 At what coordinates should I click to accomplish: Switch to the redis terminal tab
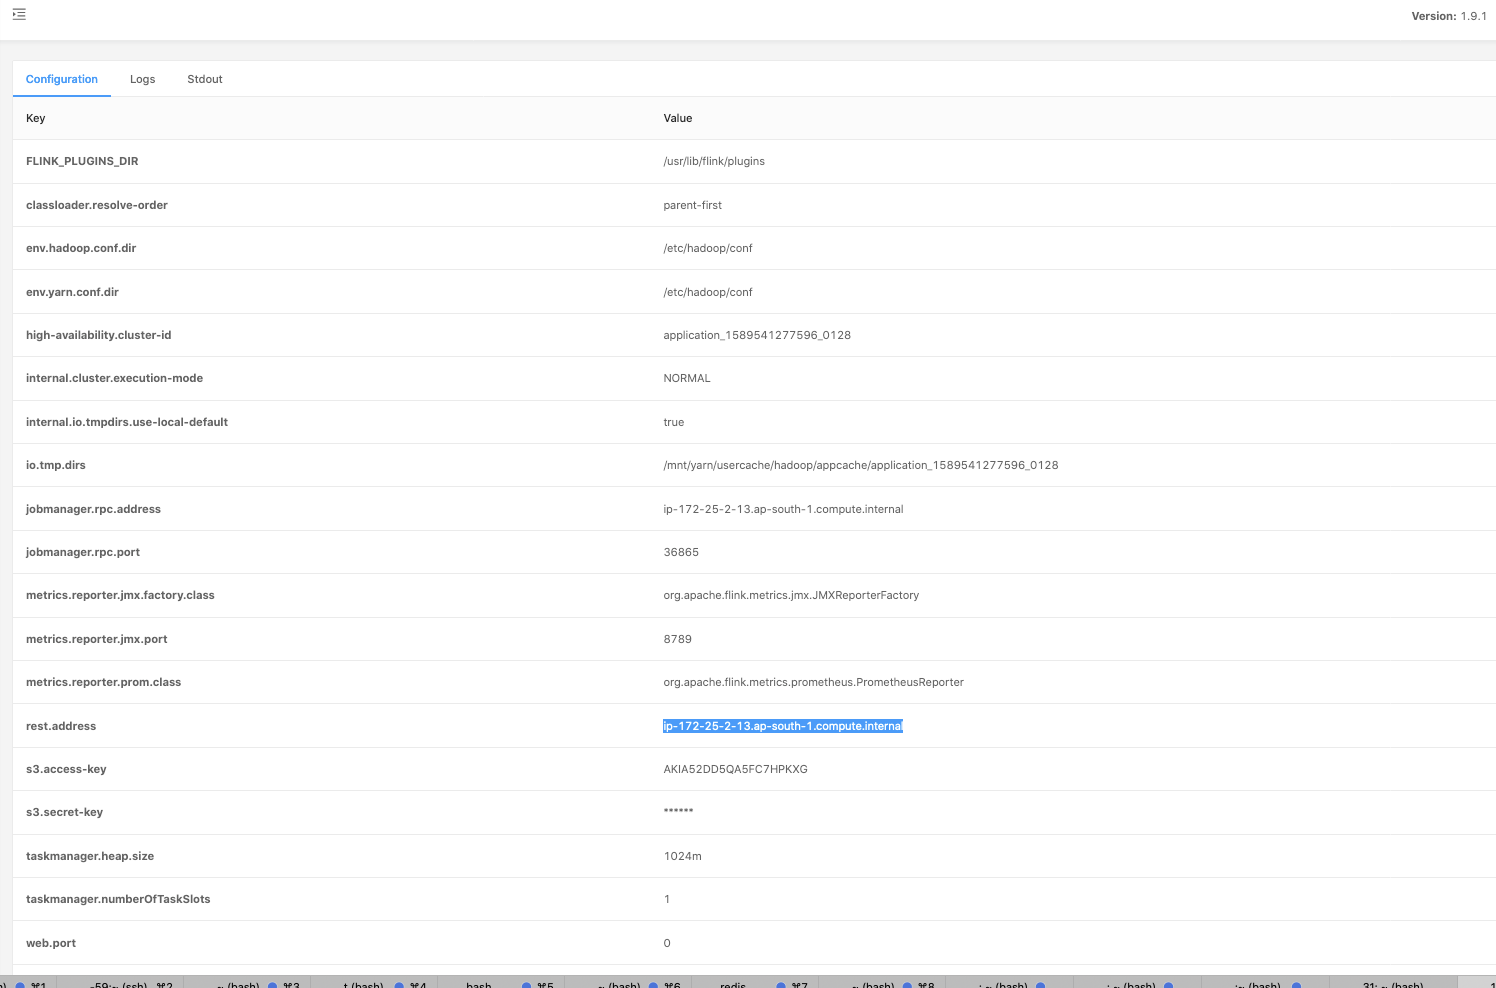pyautogui.click(x=733, y=984)
